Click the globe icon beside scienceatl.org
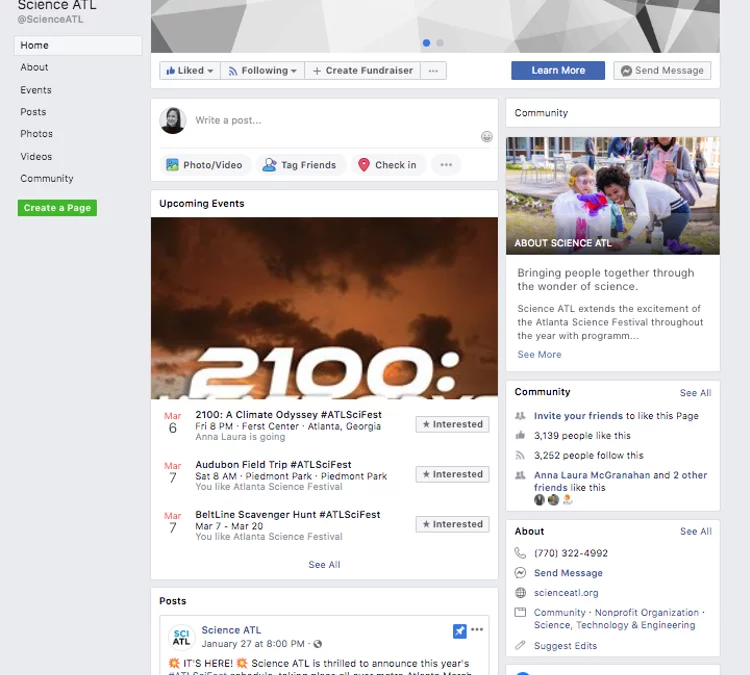 (x=520, y=593)
